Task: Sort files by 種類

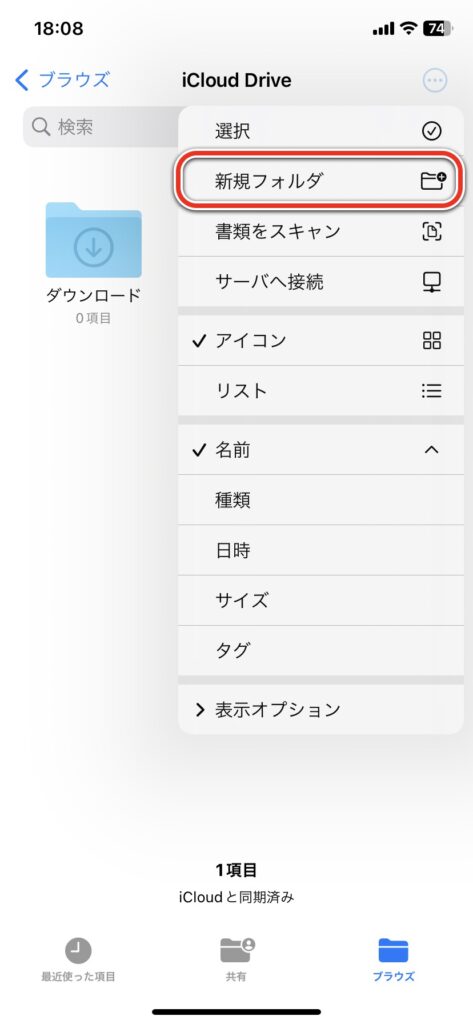Action: (321, 500)
